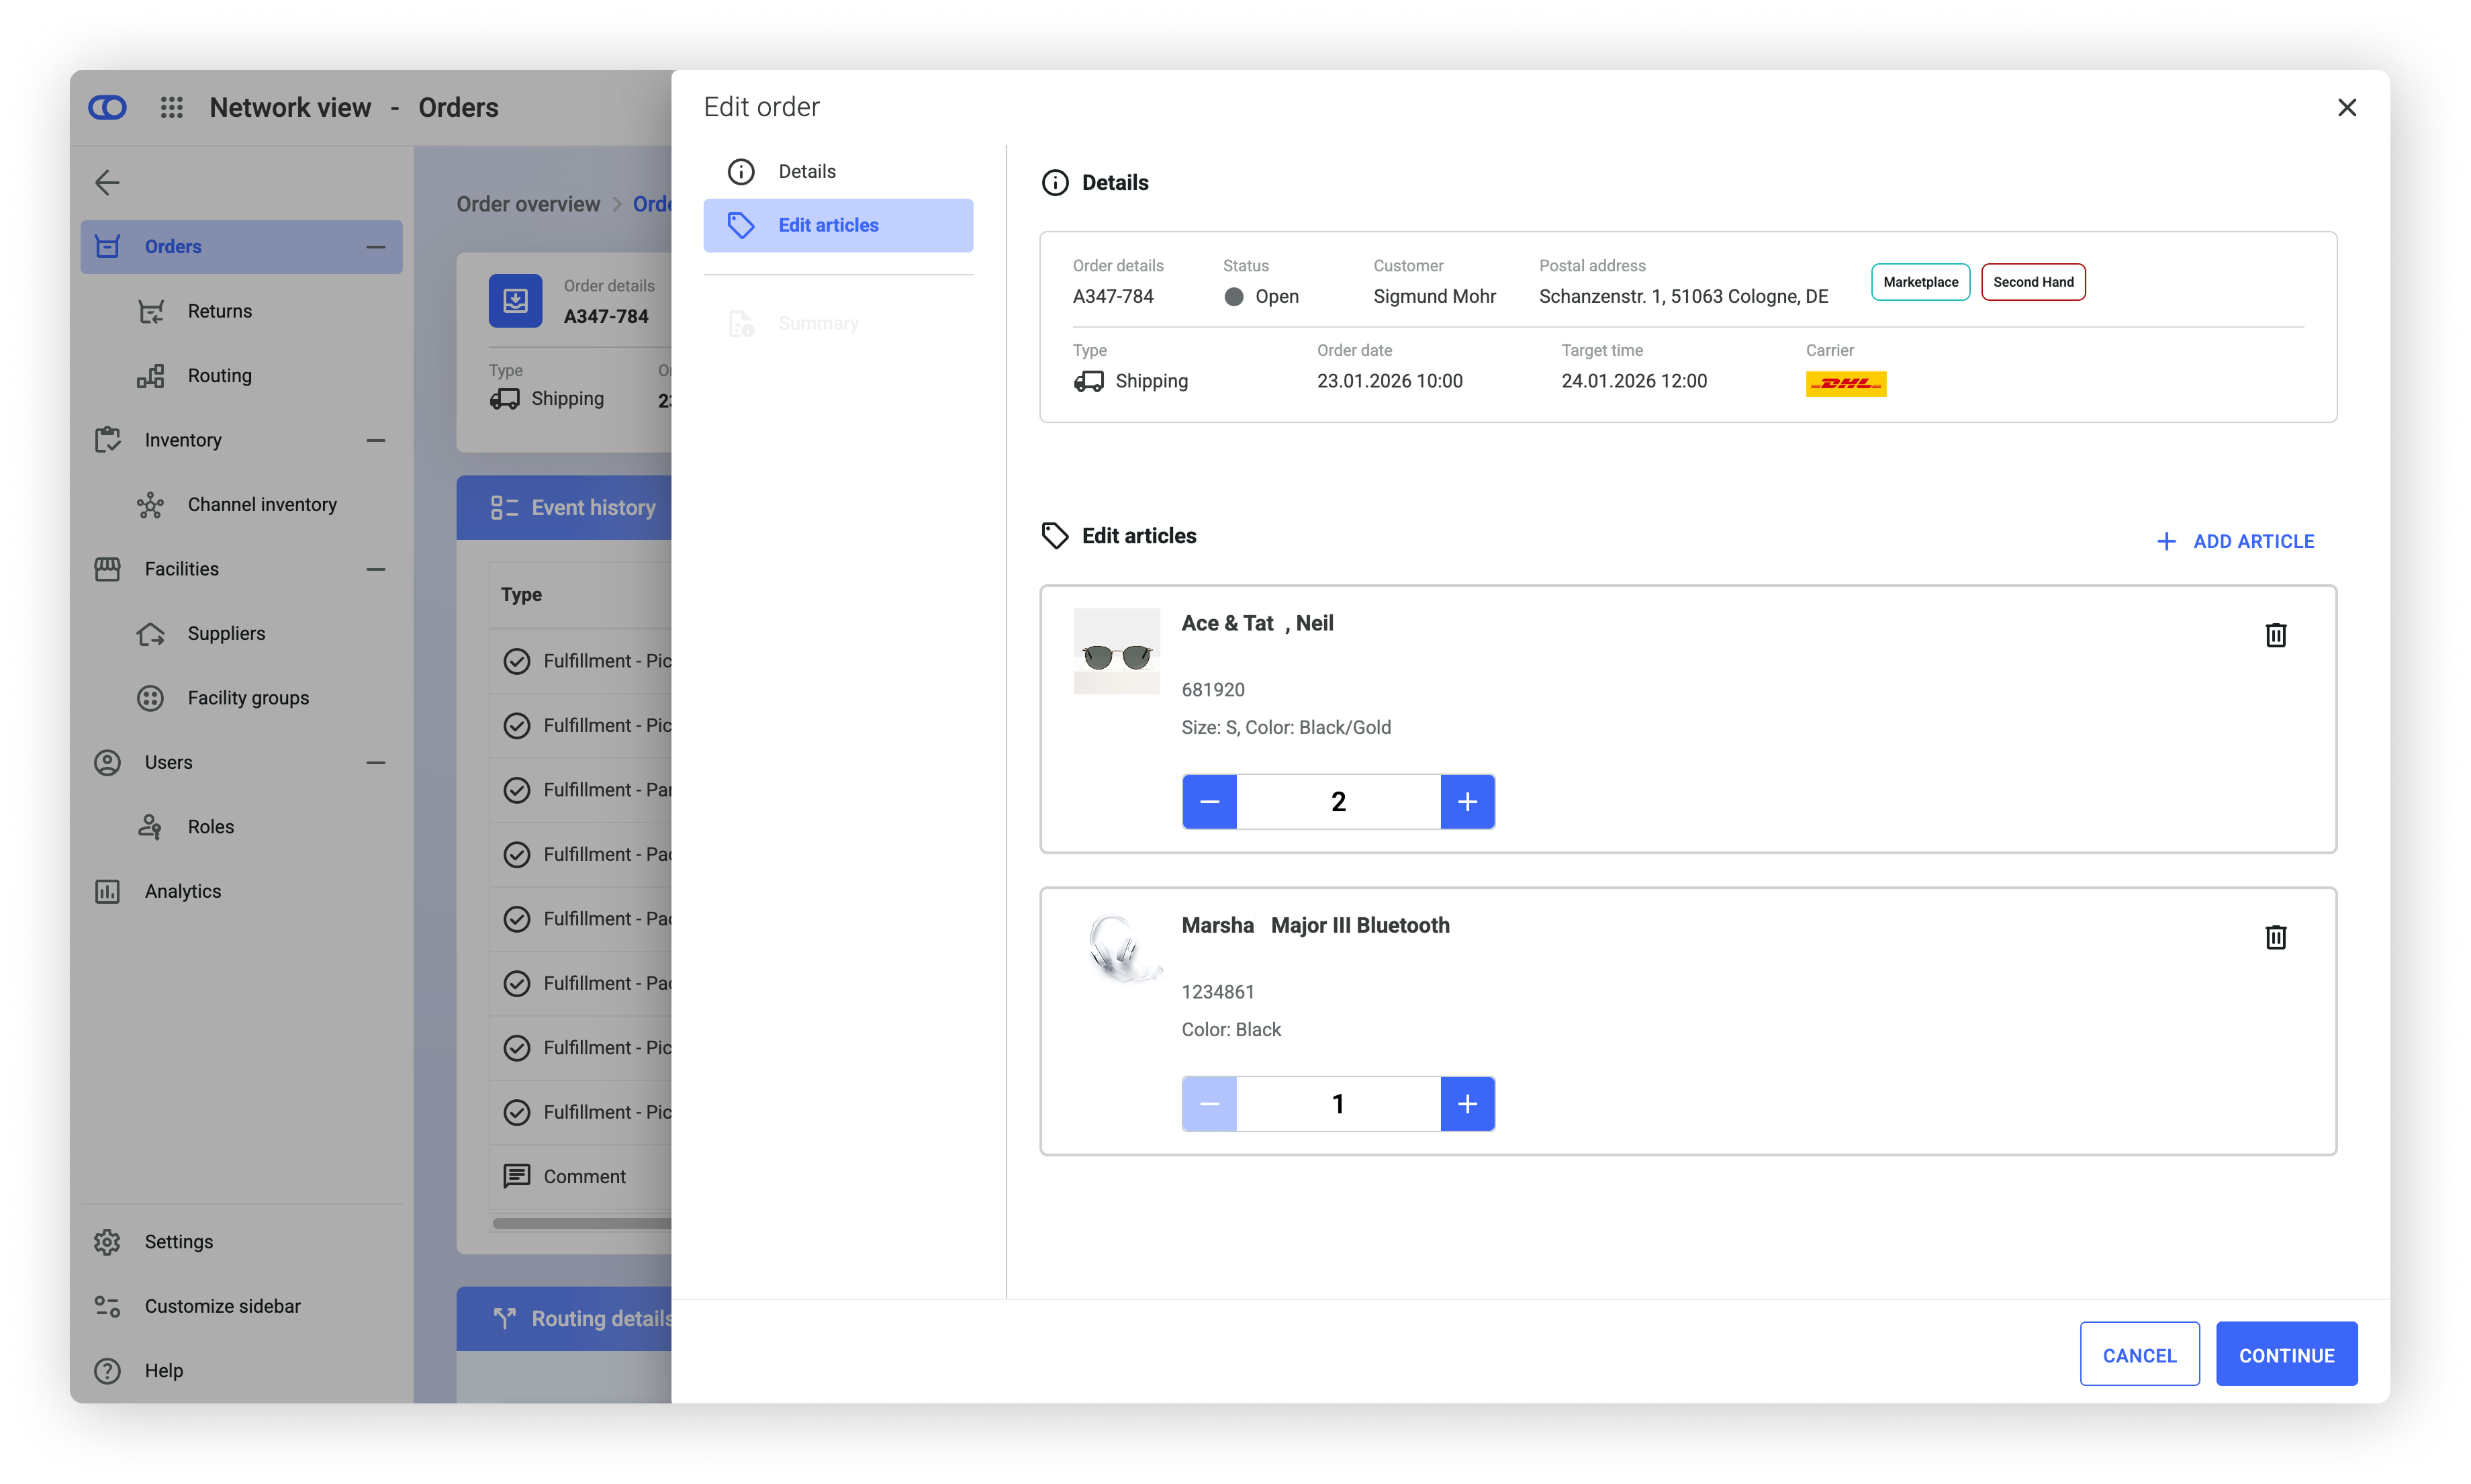Switch to the Details step
This screenshot has width=2471, height=1484.
[806, 171]
